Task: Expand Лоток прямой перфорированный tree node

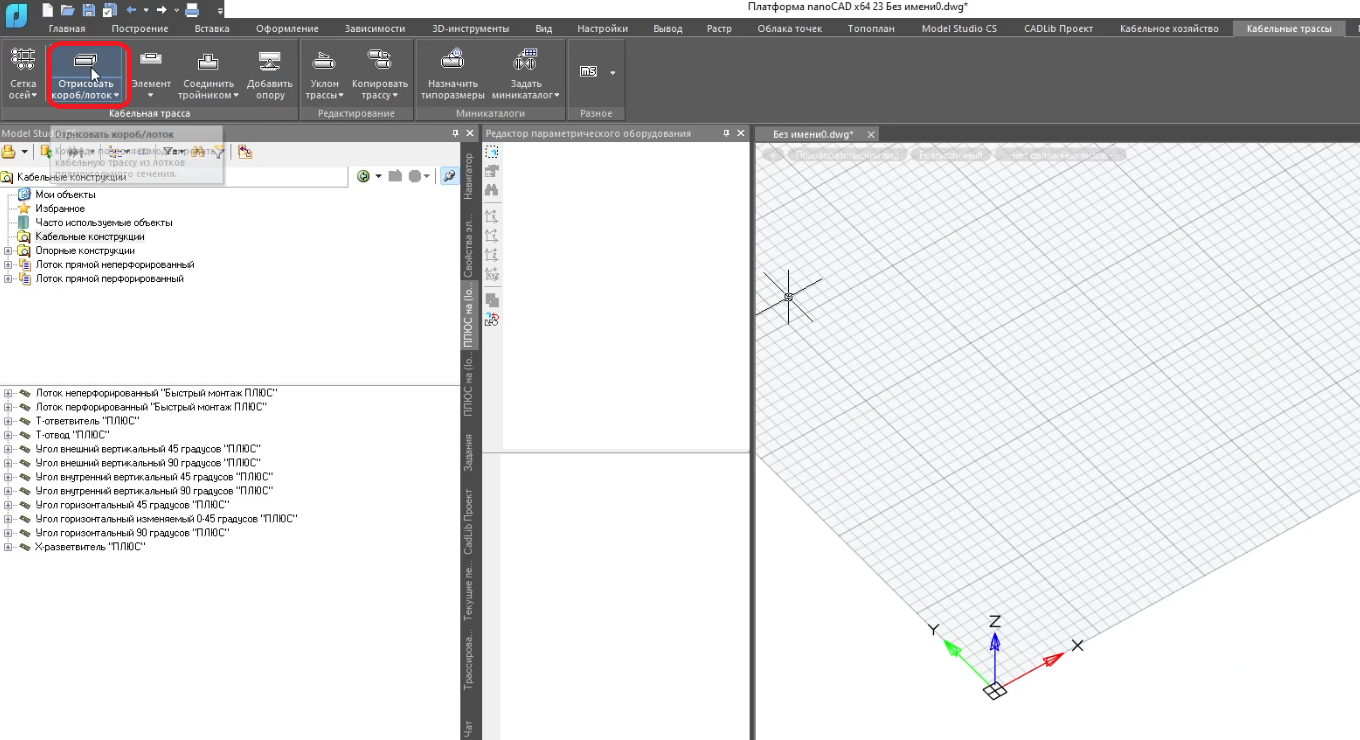Action: click(x=8, y=279)
